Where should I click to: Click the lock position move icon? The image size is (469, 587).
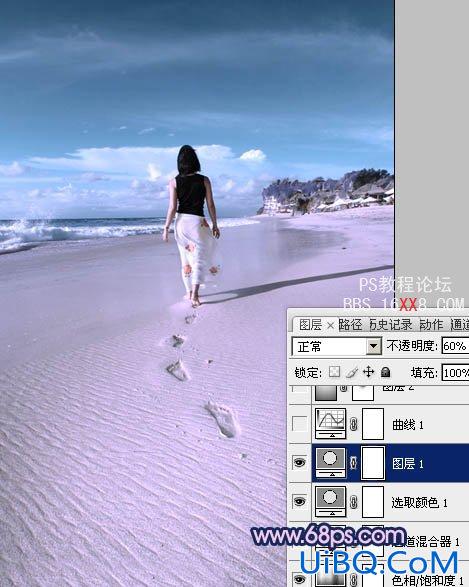click(x=368, y=372)
